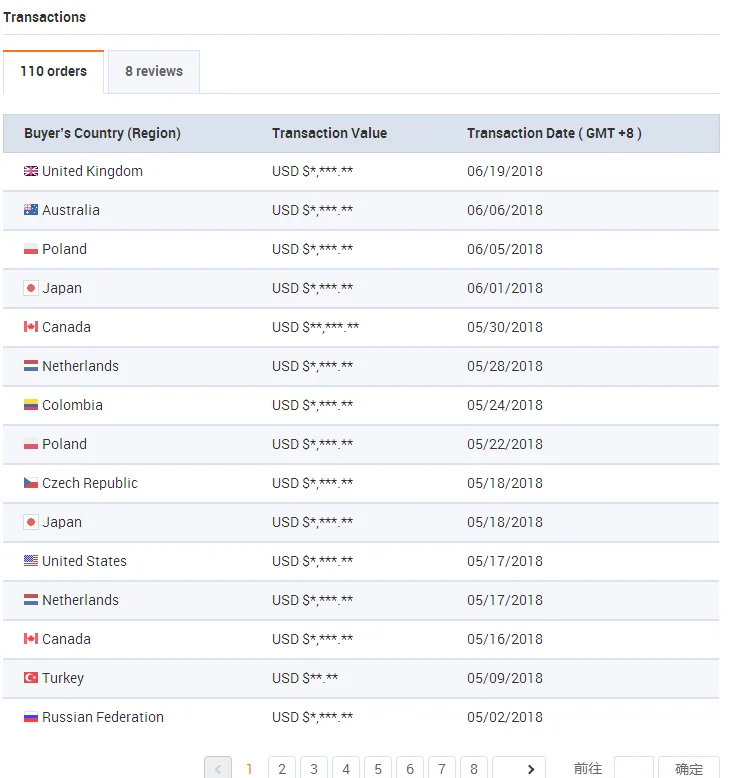Click the Australia flag icon
The width and height of the screenshot is (731, 778).
[x=31, y=210]
